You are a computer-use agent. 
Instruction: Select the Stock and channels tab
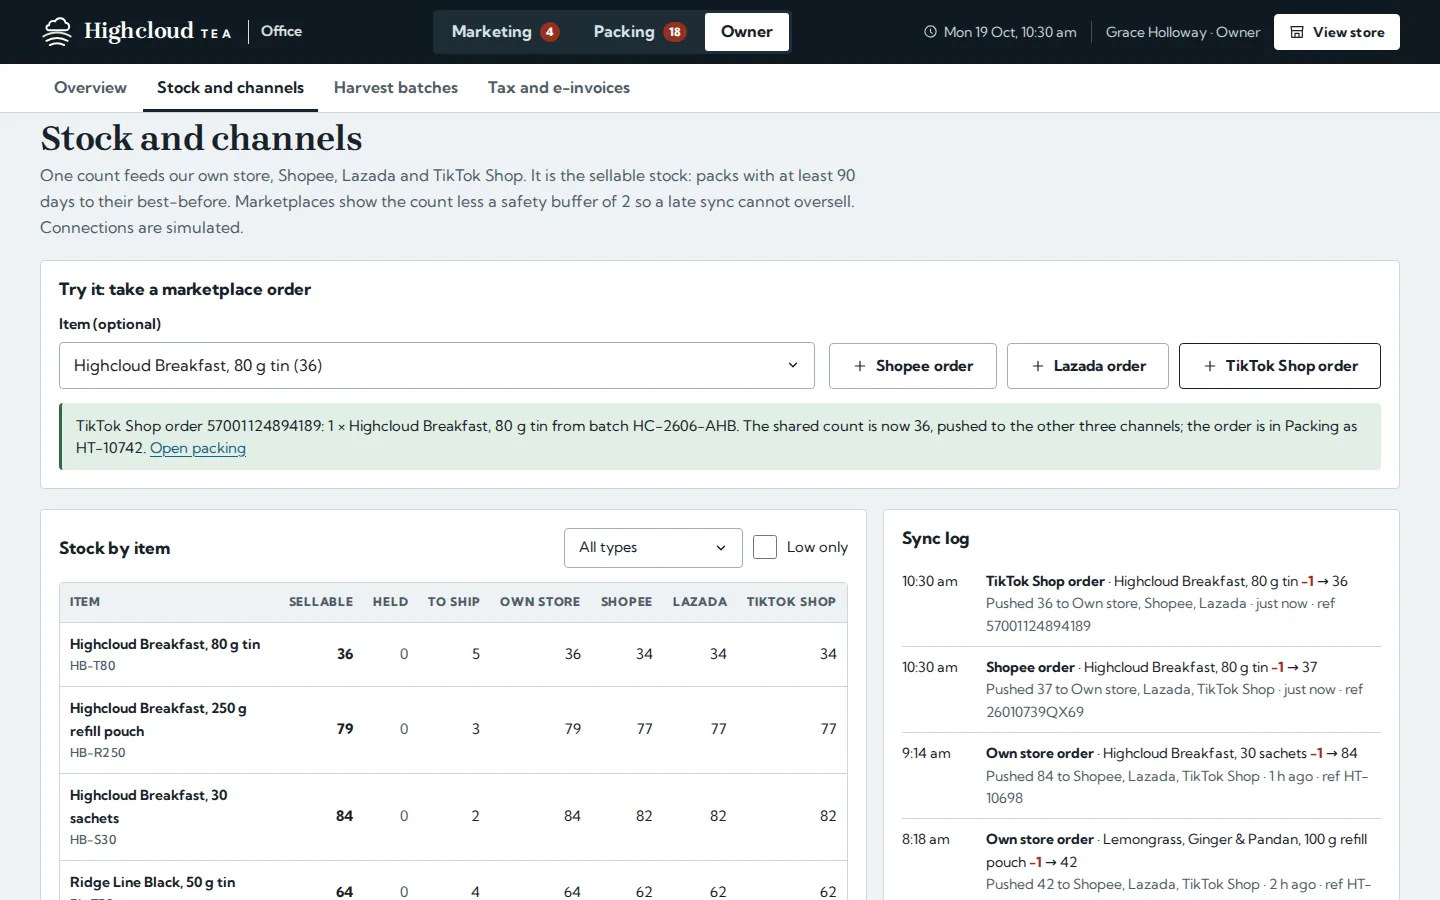pos(230,88)
